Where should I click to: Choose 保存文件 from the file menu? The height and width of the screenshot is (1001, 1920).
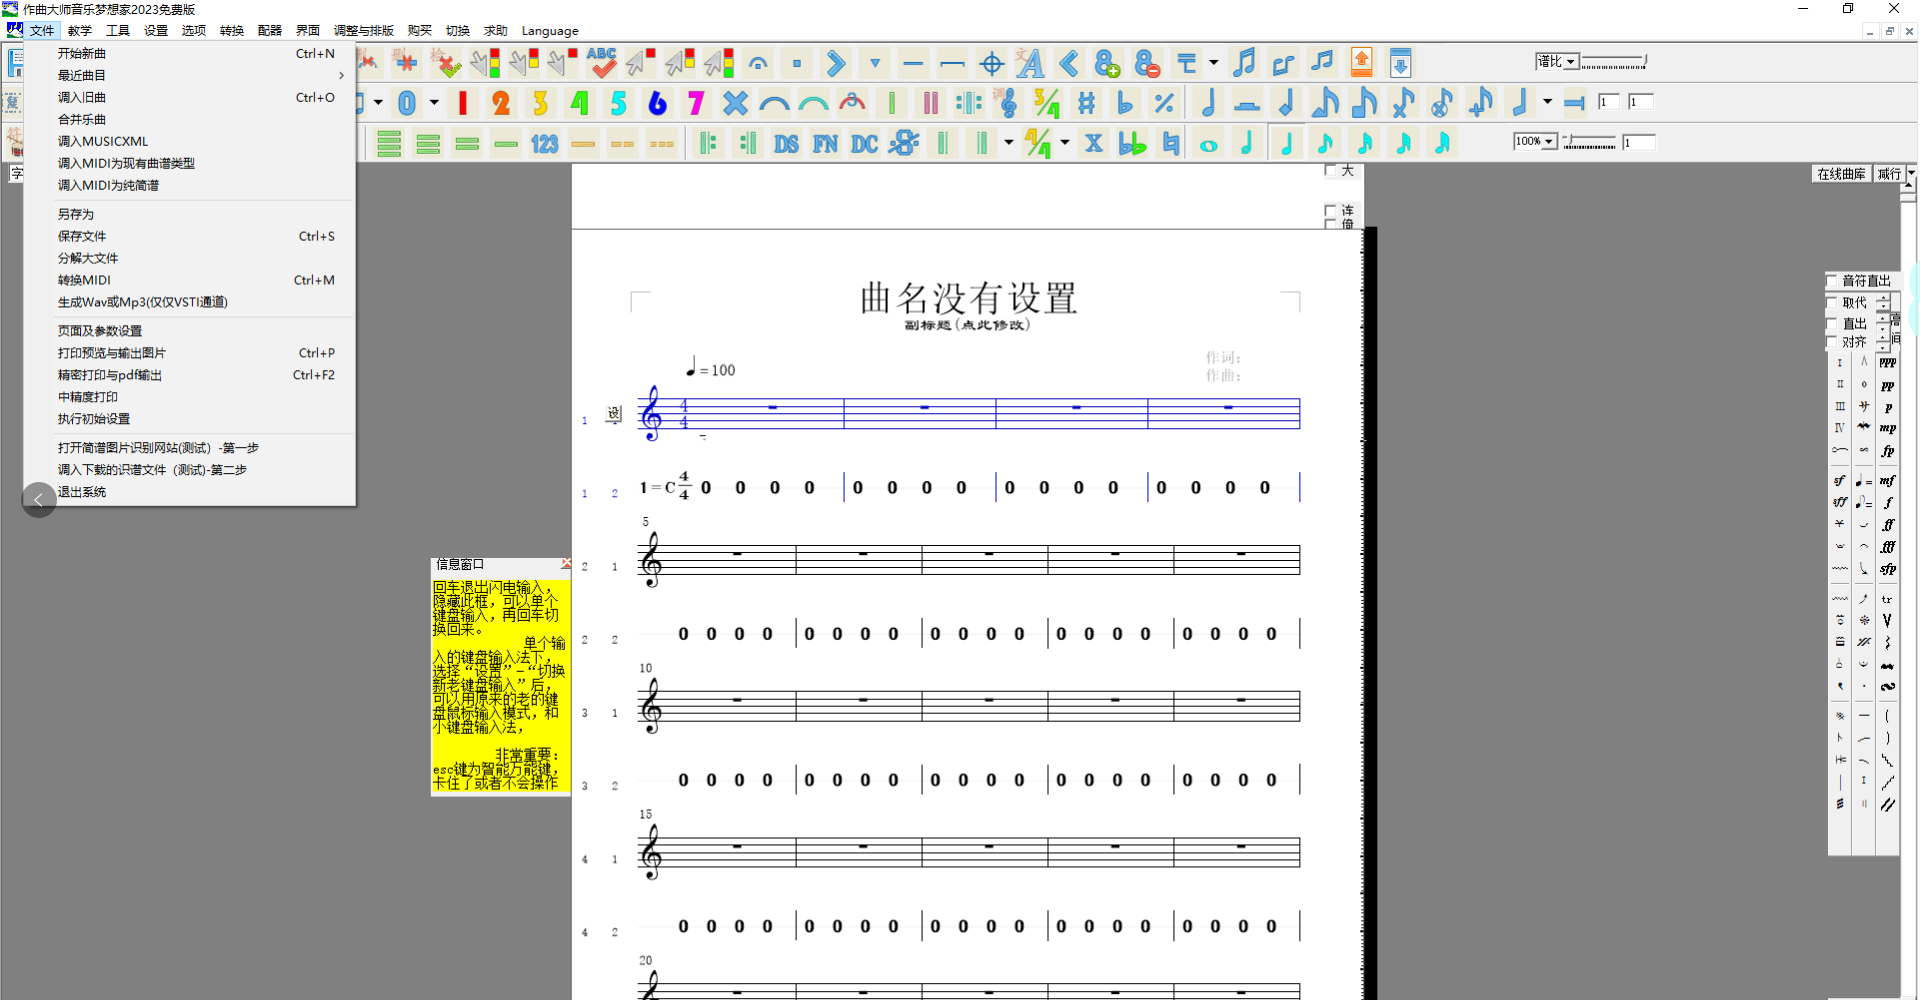[83, 236]
